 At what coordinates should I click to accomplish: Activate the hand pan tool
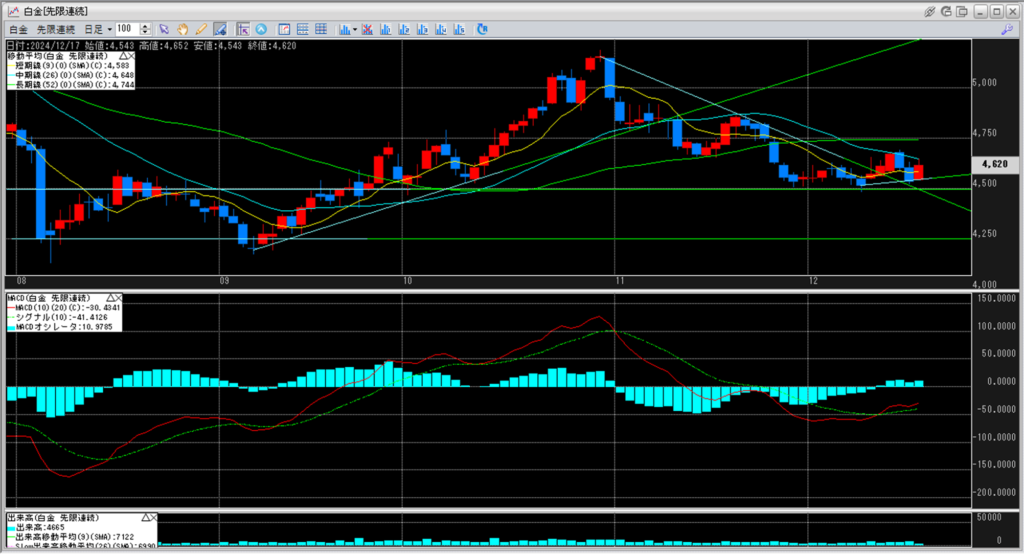tap(183, 30)
